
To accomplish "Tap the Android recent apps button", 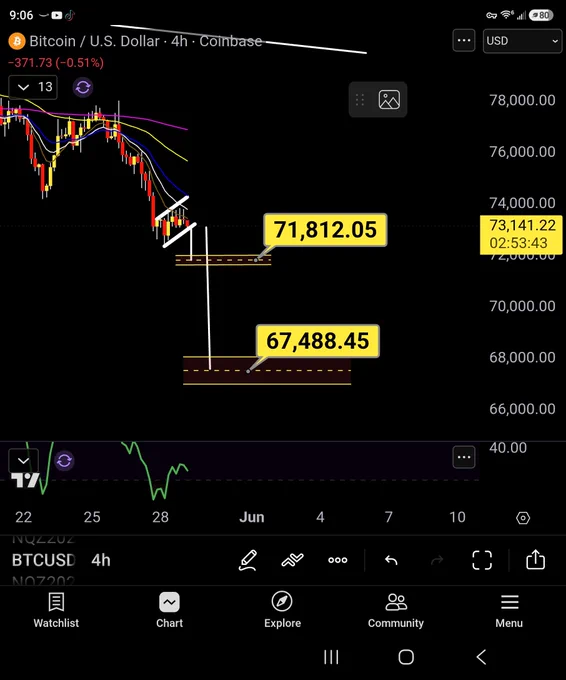I will pos(331,657).
